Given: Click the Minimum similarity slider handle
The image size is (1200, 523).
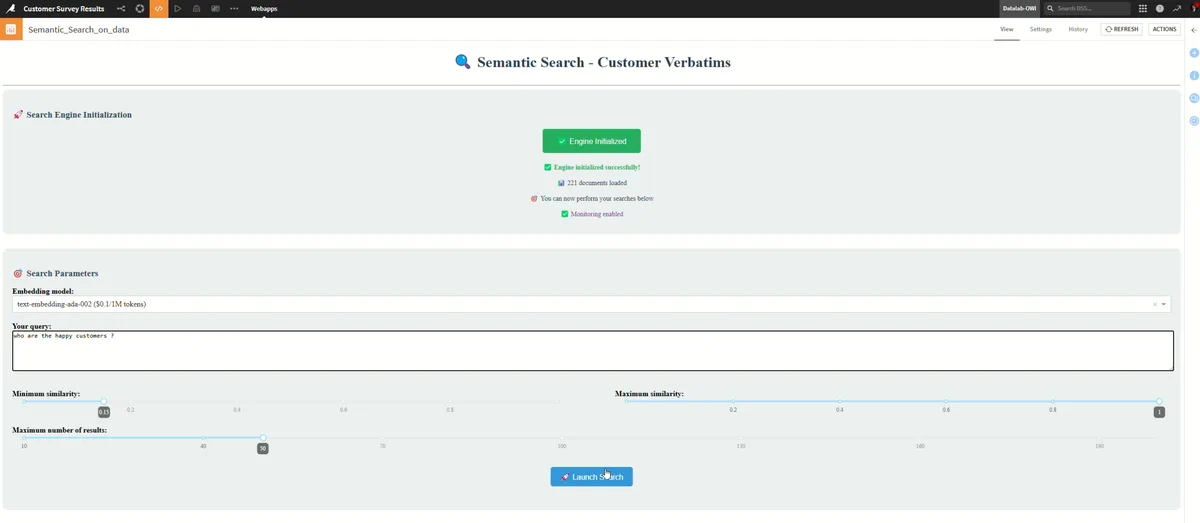Looking at the screenshot, I should click(104, 402).
